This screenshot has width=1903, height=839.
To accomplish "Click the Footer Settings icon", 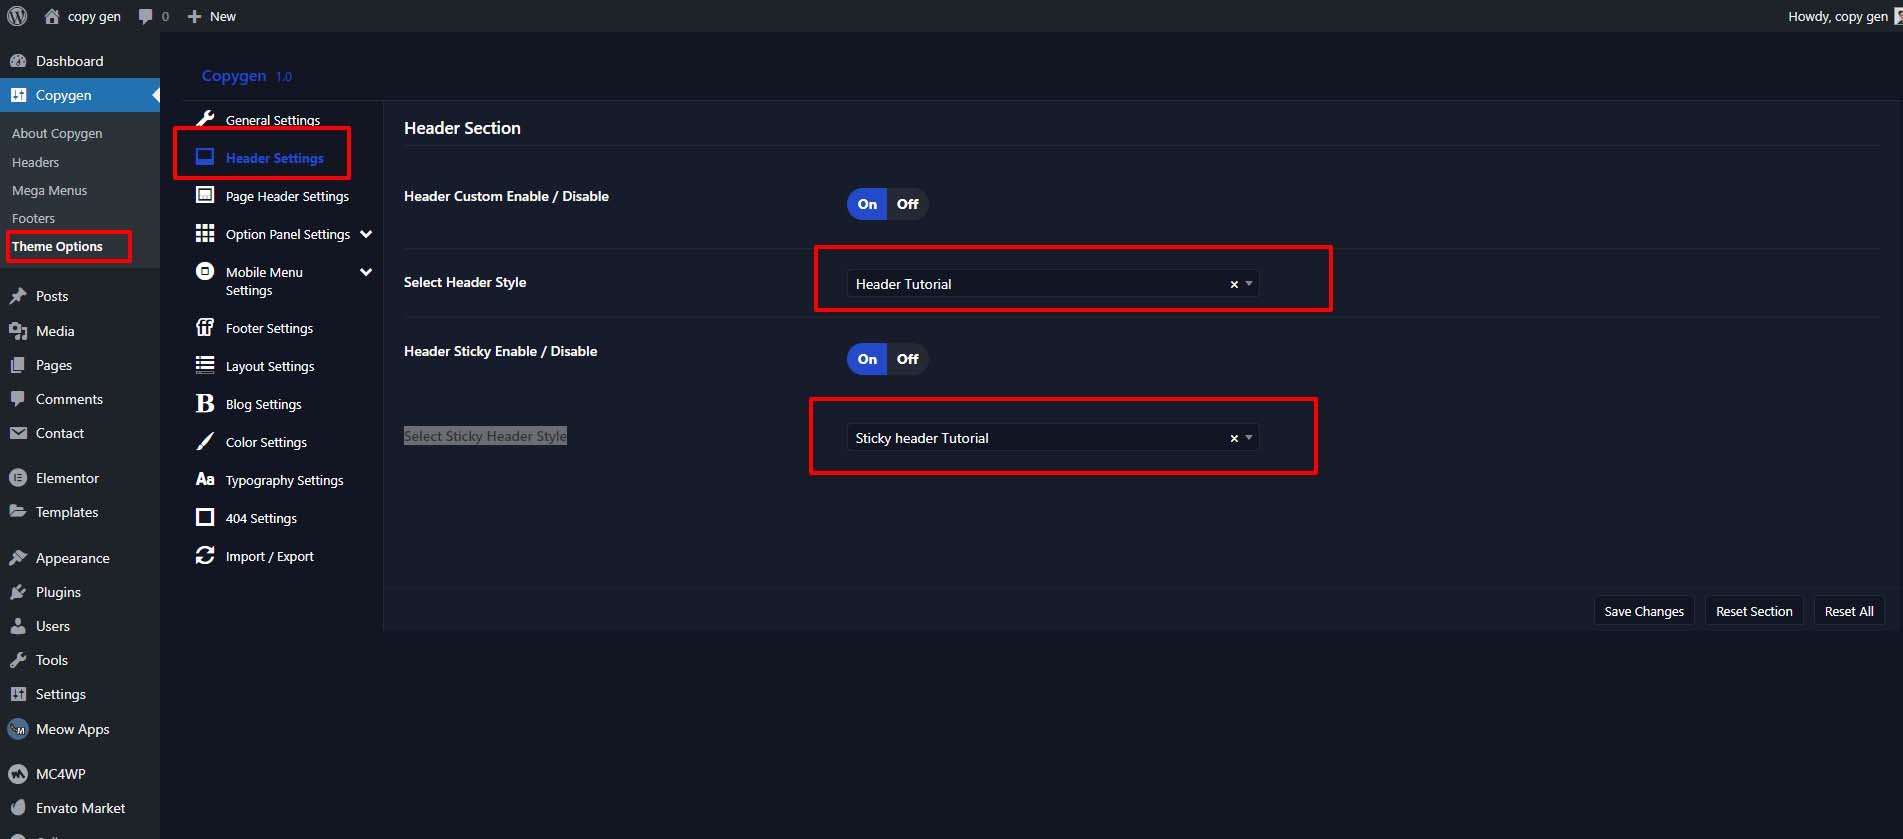I will pos(205,327).
